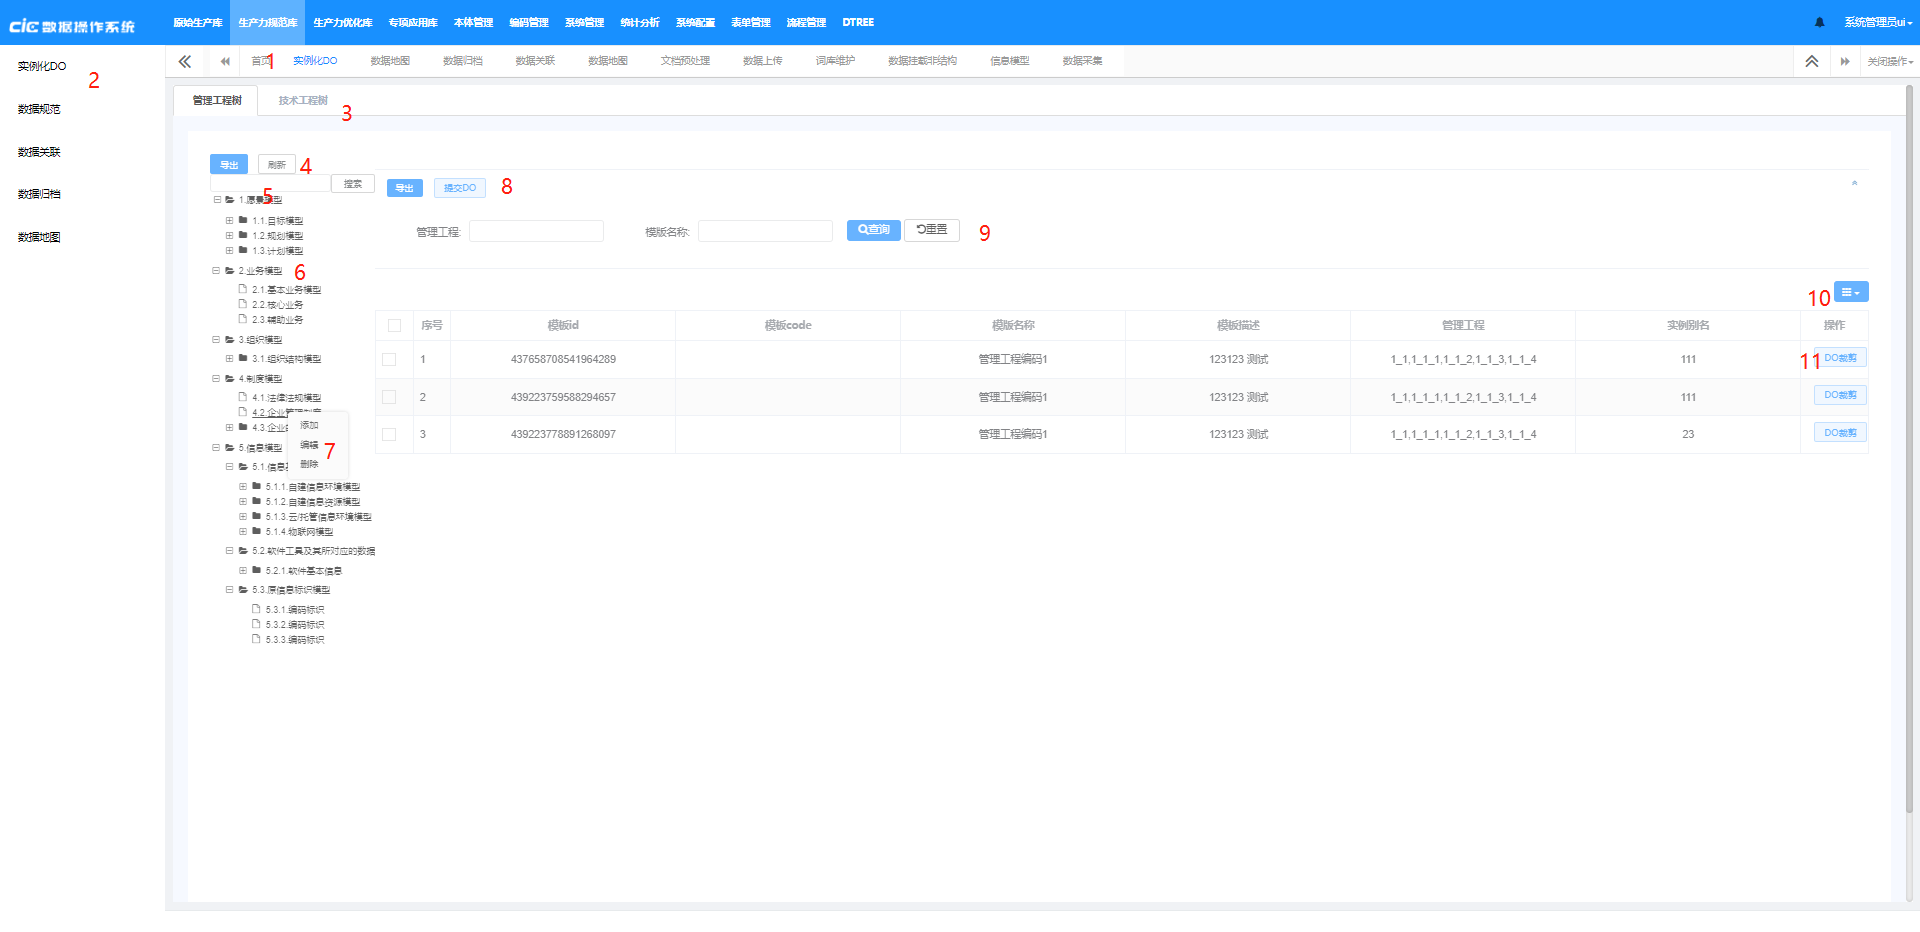The width and height of the screenshot is (1920, 932).
Task: Expand the 1.1.目标模型 tree node
Action: (x=228, y=220)
